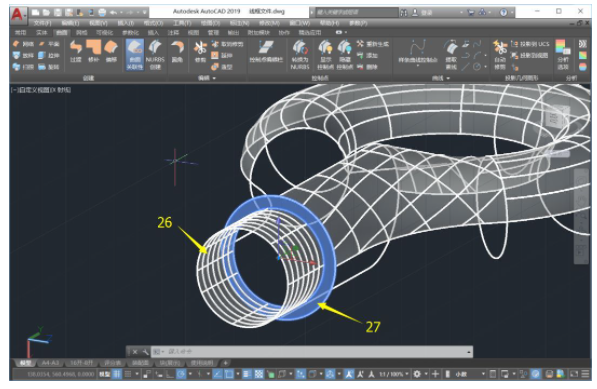Open the Help icon dropdown arrow
This screenshot has width=597, height=389.
[512, 13]
